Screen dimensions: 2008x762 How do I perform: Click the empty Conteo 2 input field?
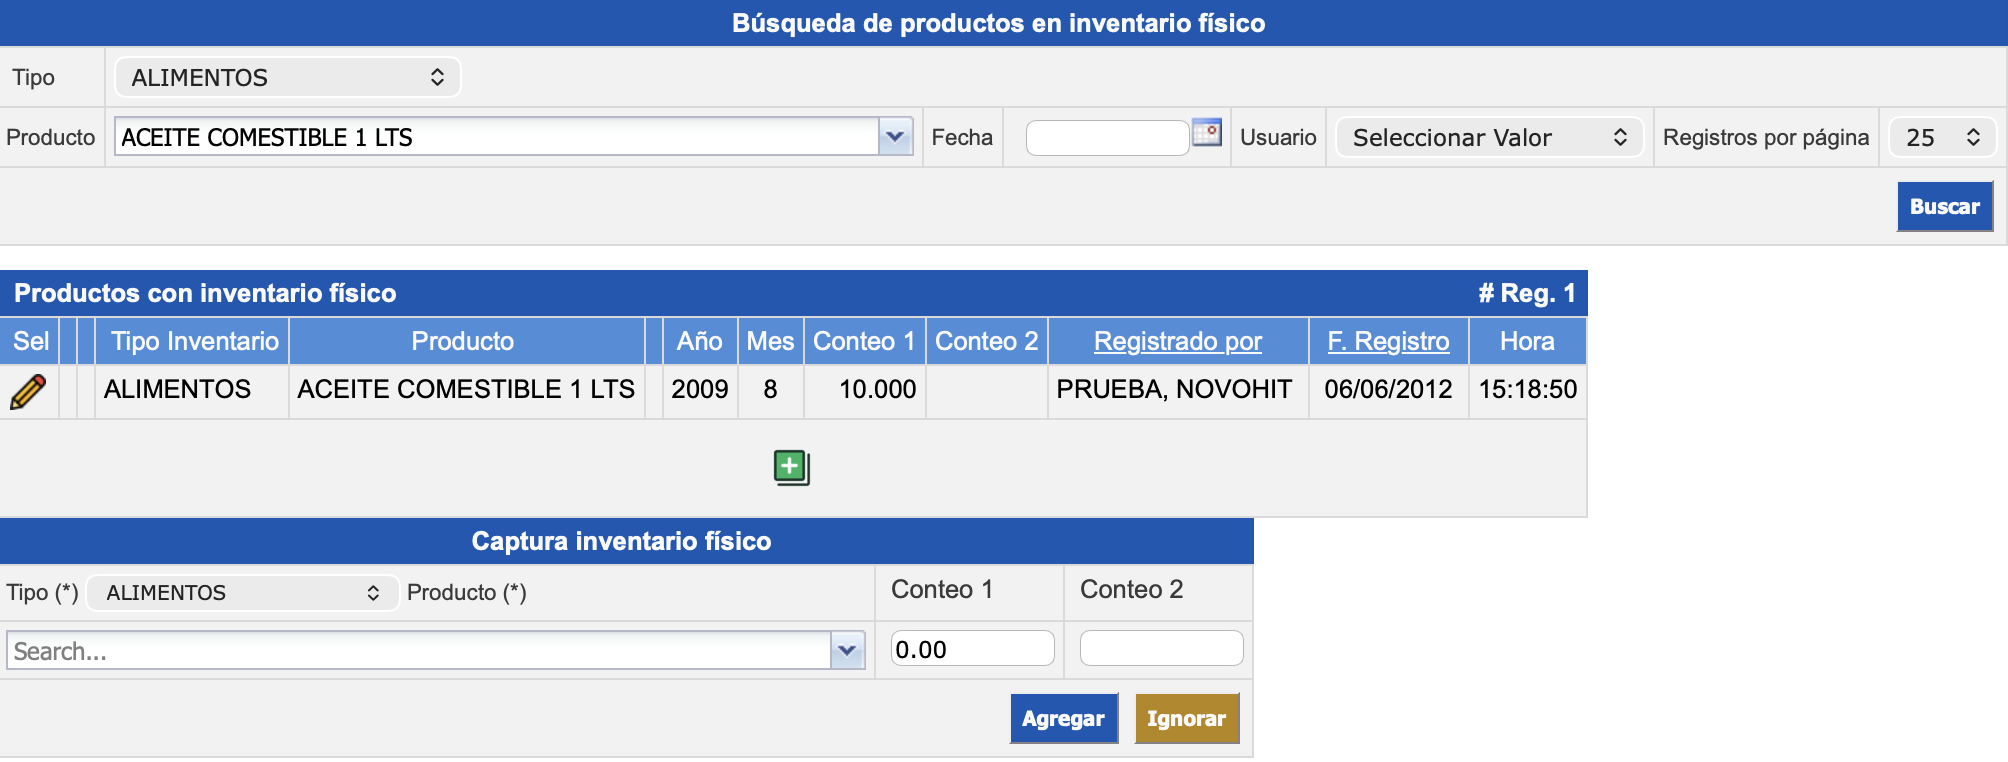(x=1161, y=649)
